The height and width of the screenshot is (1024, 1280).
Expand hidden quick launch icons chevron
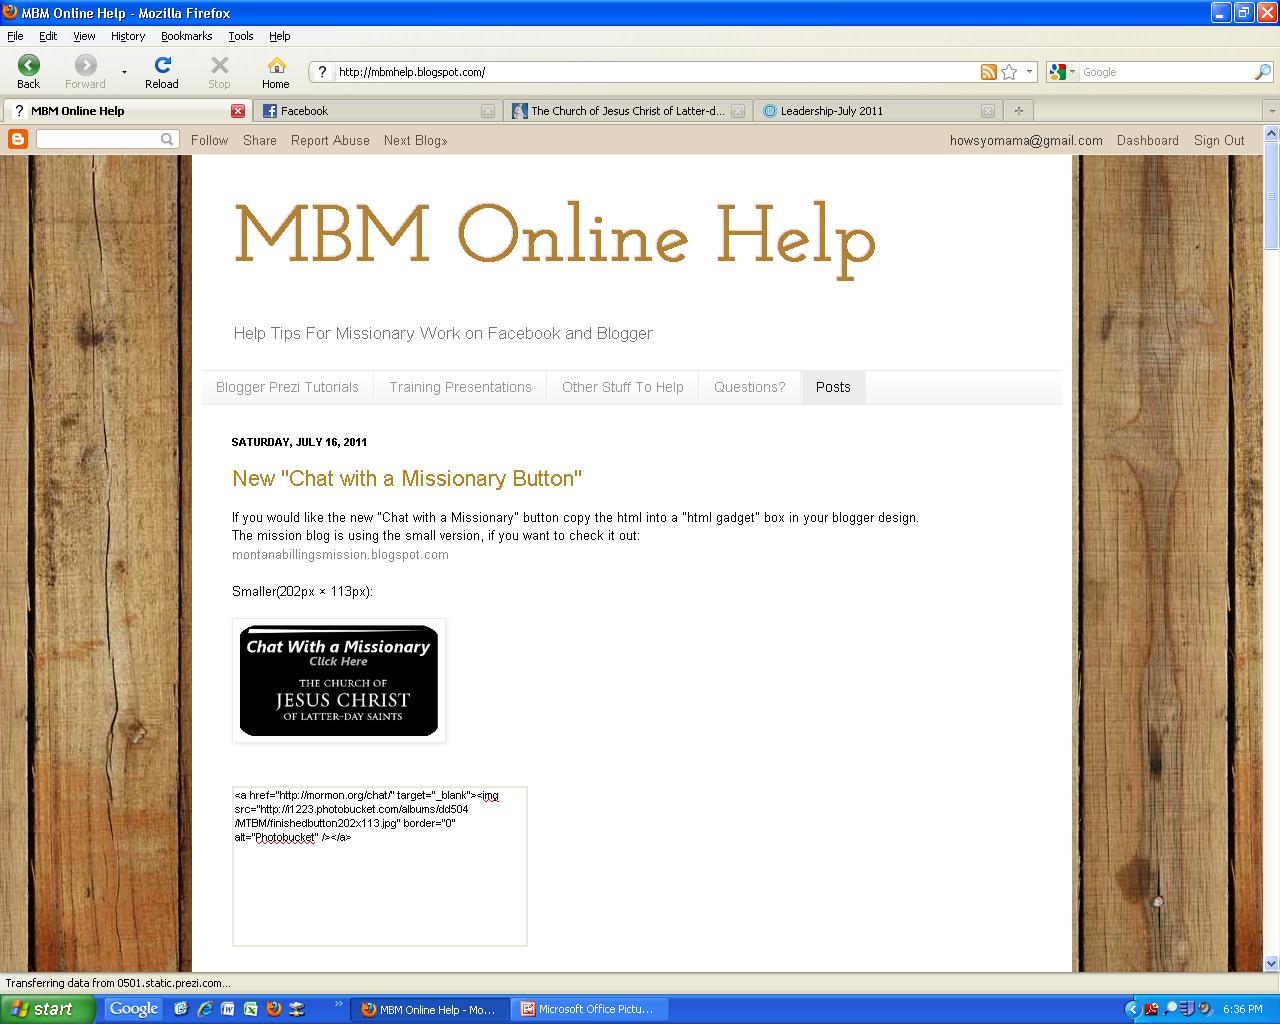[x=339, y=1004]
